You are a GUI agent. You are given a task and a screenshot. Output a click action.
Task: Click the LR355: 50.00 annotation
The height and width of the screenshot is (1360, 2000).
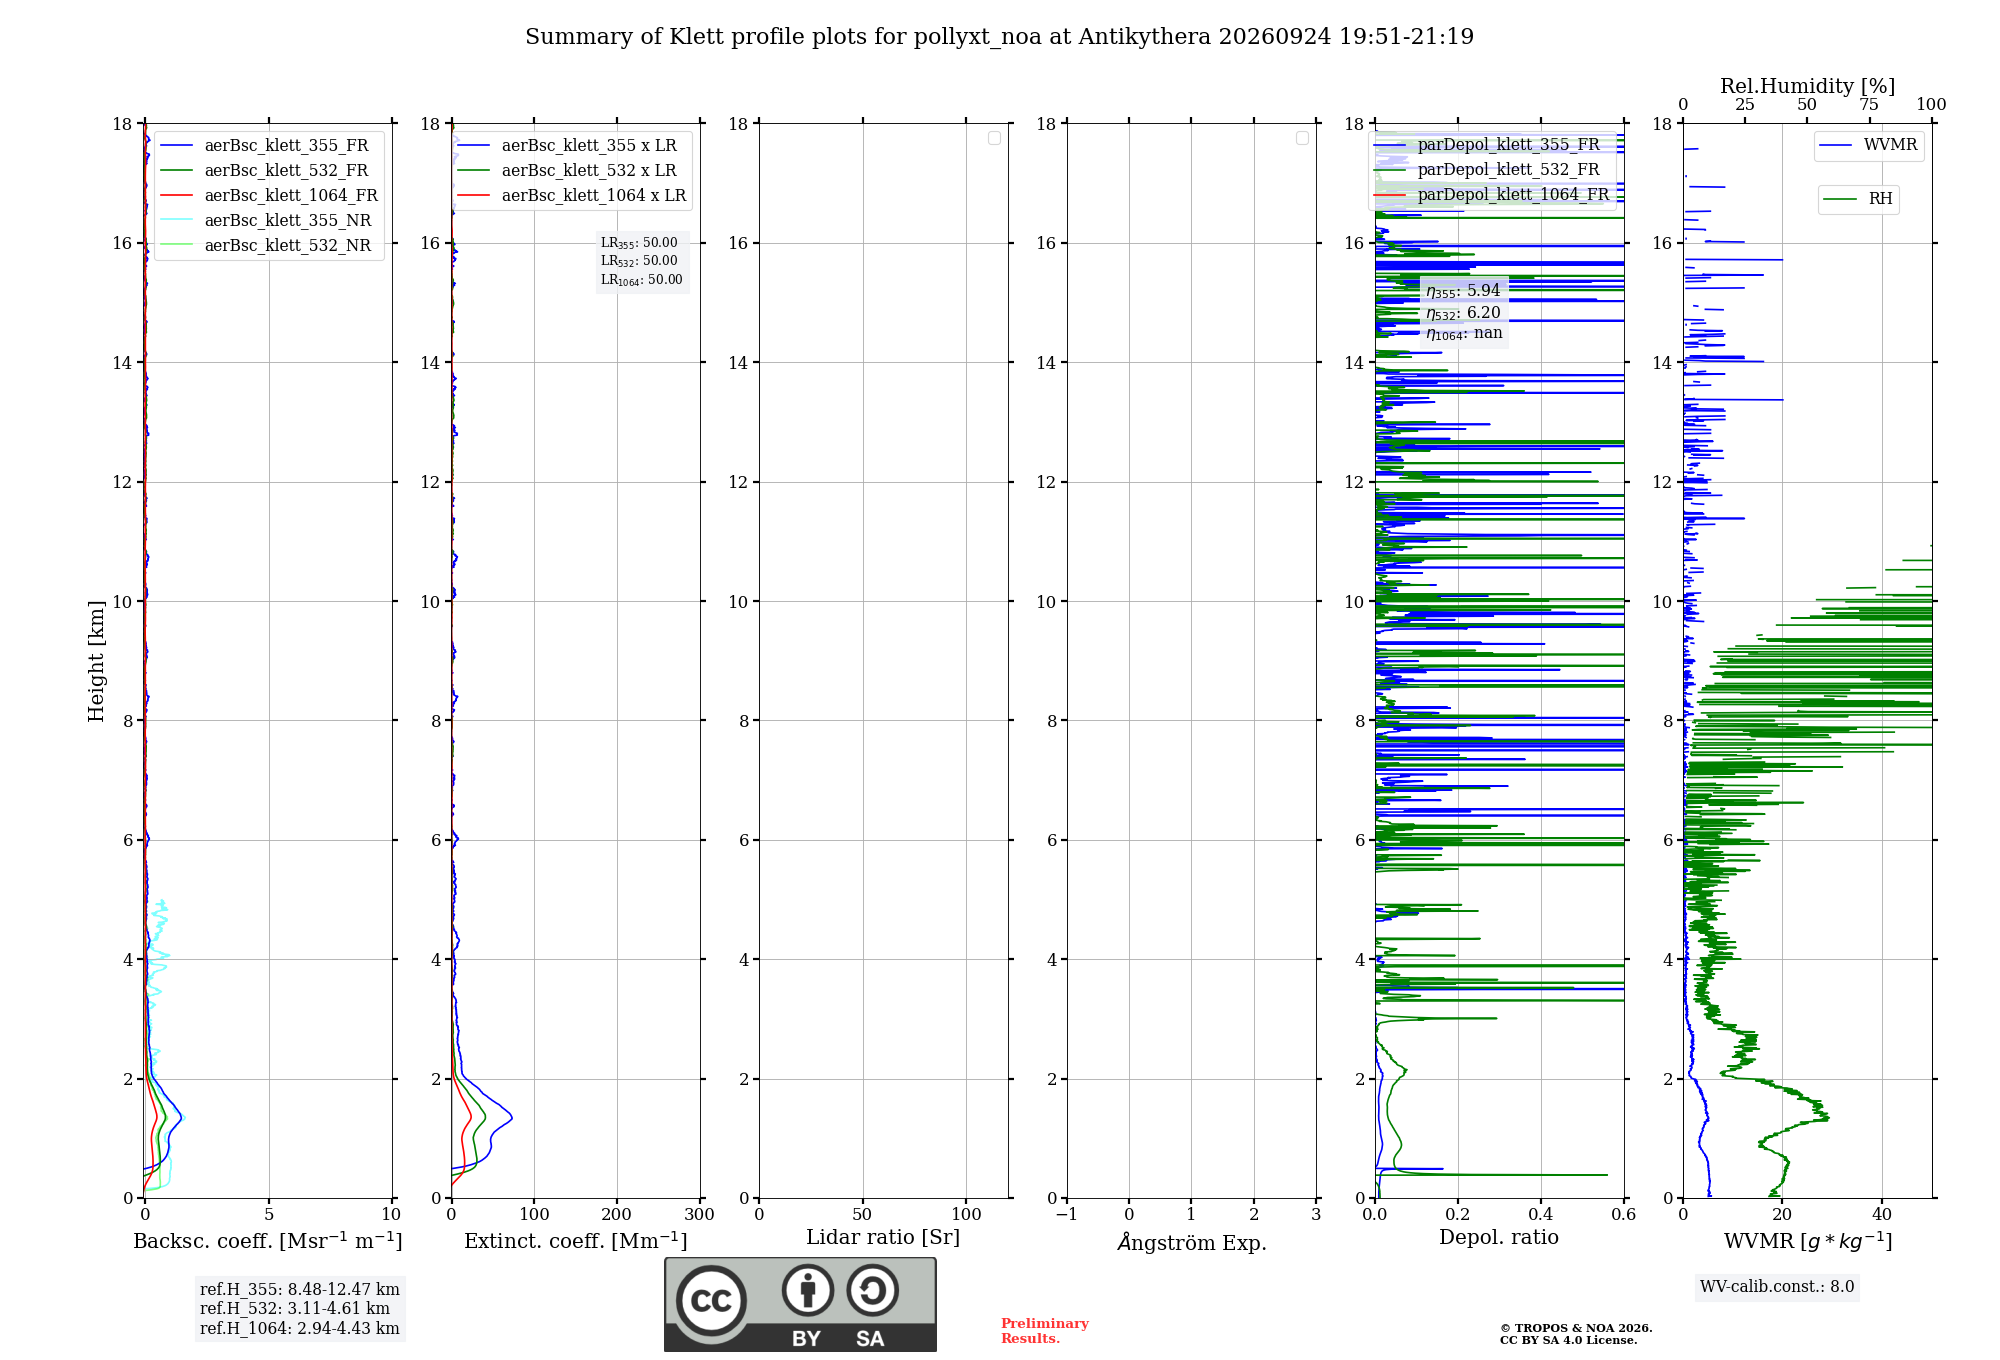click(639, 243)
